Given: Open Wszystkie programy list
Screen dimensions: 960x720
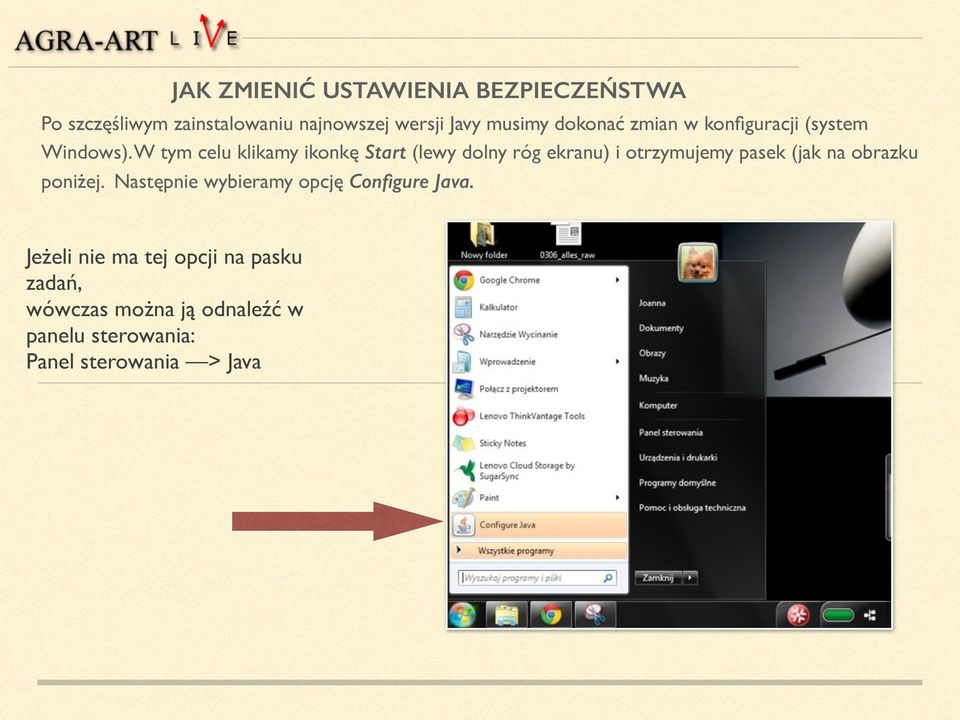Looking at the screenshot, I should coord(539,550).
